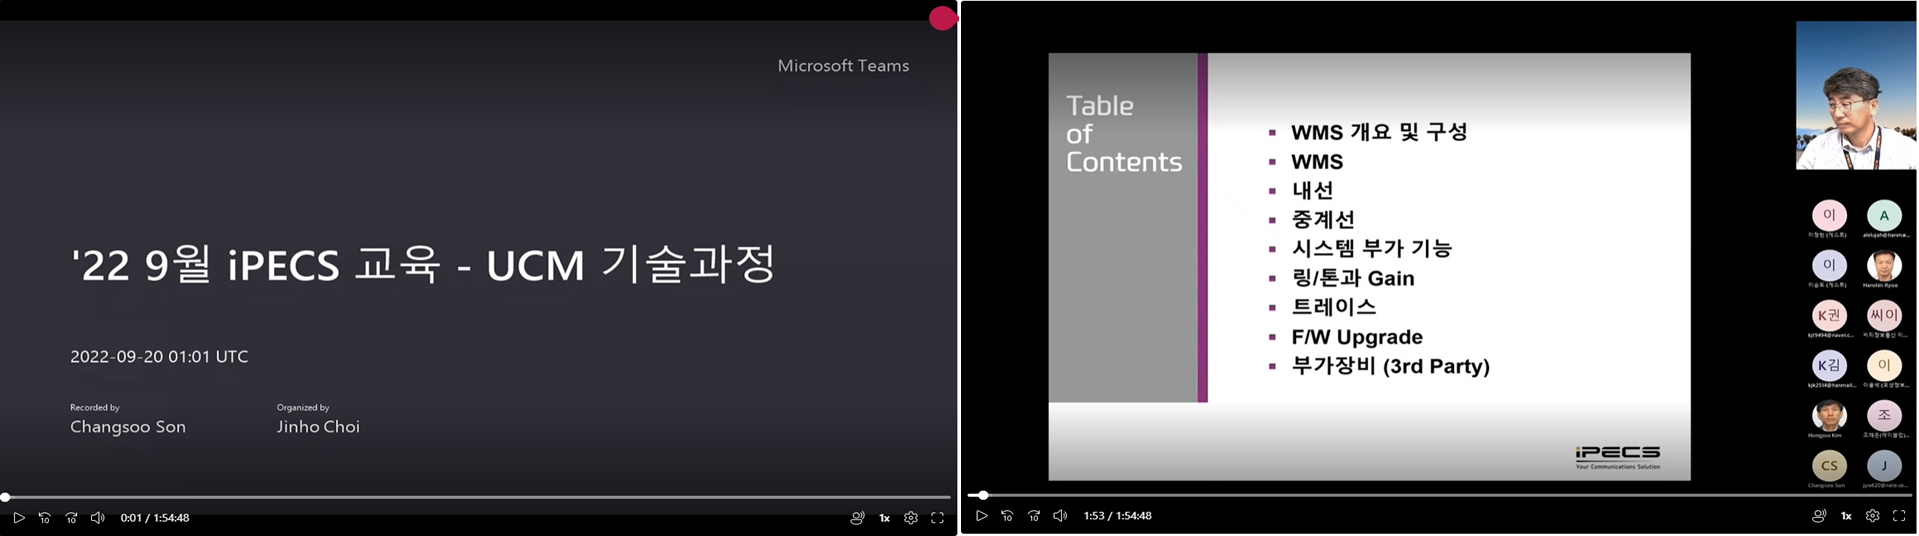This screenshot has width=1919, height=536.
Task: Click the '조' participant avatar
Action: pyautogui.click(x=1884, y=415)
